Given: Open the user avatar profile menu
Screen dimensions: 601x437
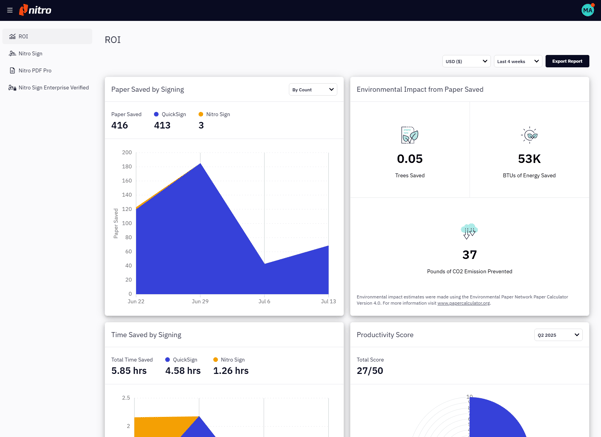Looking at the screenshot, I should [x=587, y=10].
